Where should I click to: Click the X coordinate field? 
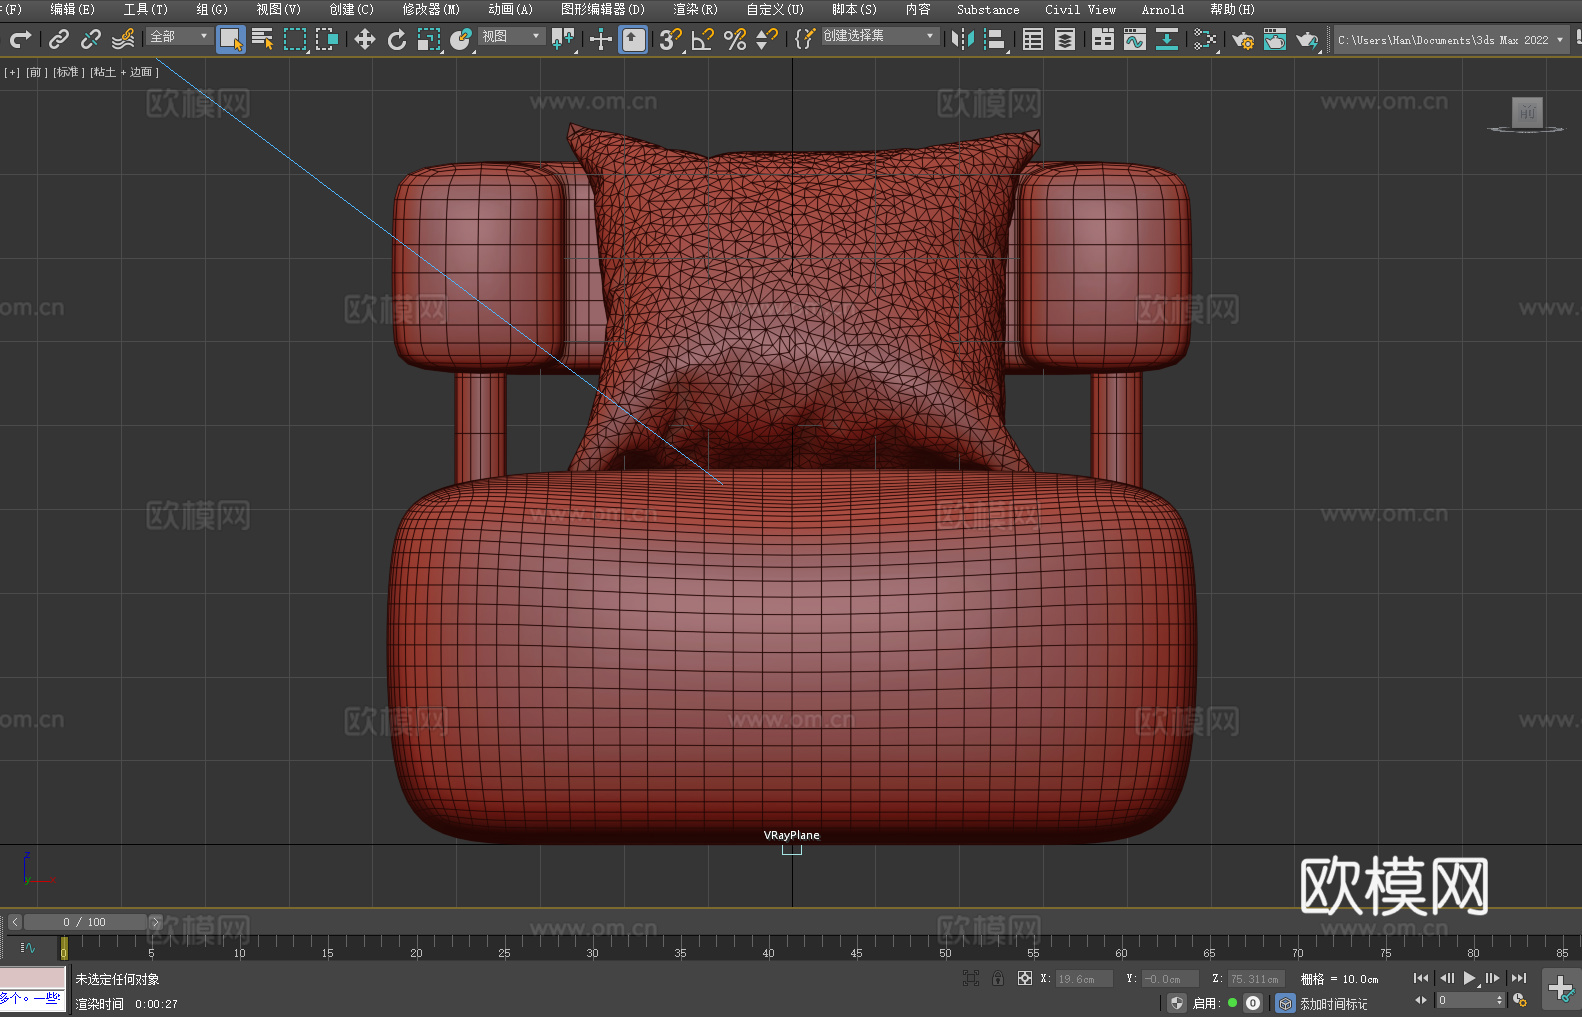click(x=1084, y=979)
